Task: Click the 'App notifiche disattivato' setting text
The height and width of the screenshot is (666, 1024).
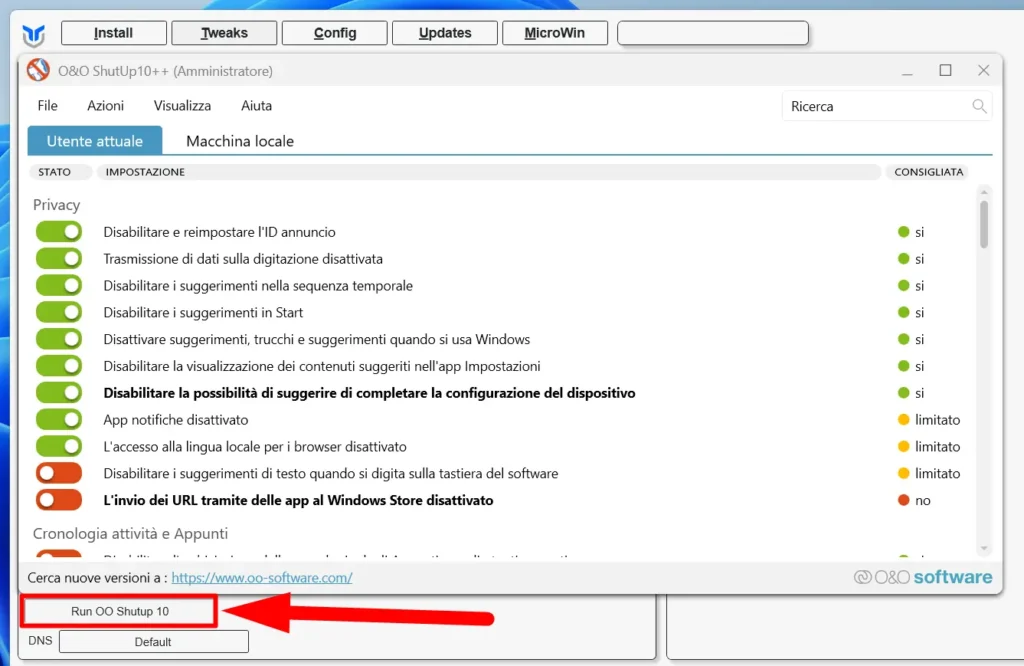Action: click(176, 419)
